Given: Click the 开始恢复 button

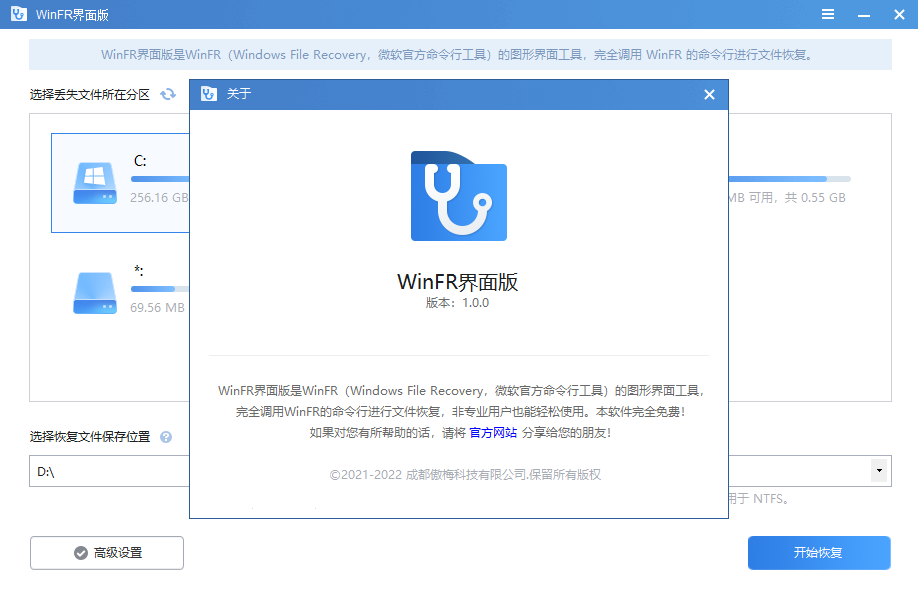Looking at the screenshot, I should 819,553.
